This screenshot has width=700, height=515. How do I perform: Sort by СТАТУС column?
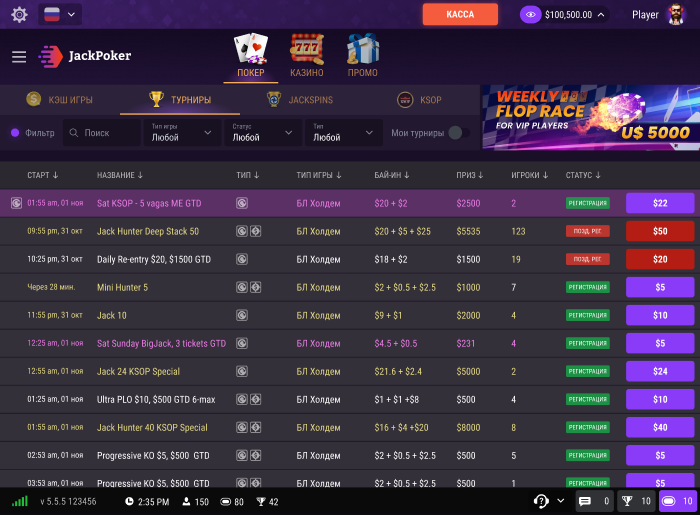[583, 175]
